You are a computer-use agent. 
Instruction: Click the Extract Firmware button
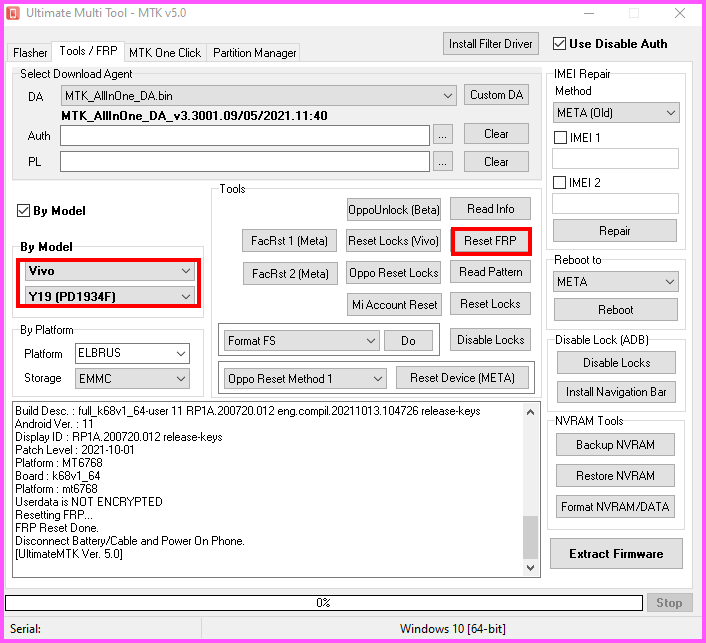pos(616,553)
